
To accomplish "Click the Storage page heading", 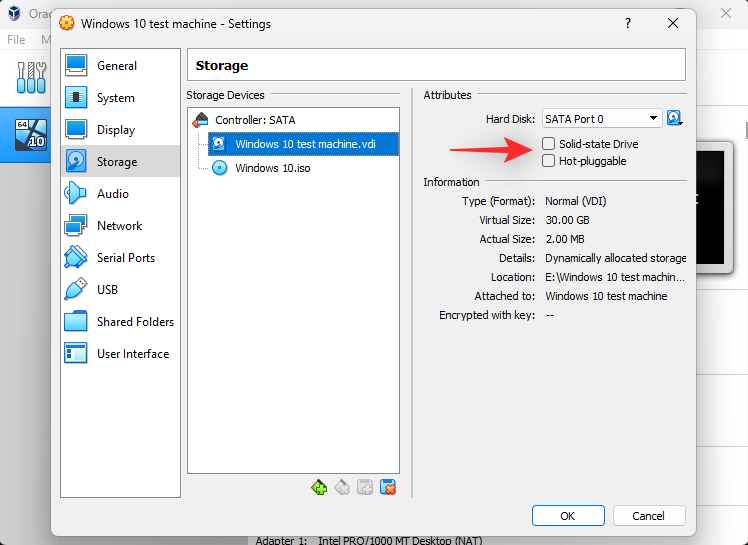I will [222, 65].
